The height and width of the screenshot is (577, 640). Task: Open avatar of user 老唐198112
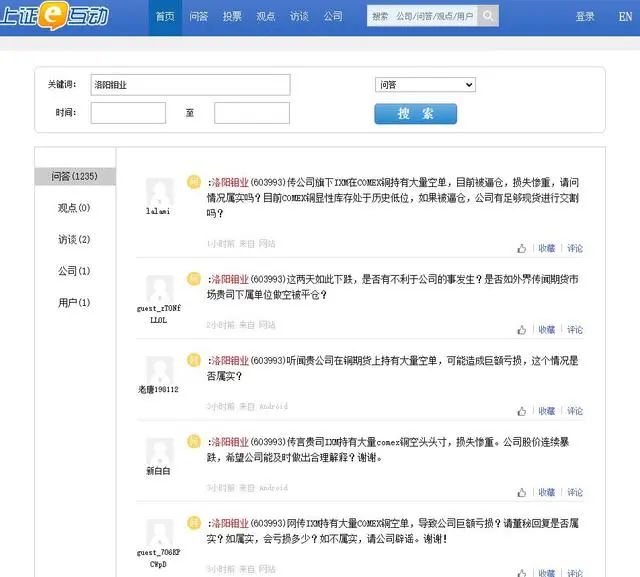159,370
